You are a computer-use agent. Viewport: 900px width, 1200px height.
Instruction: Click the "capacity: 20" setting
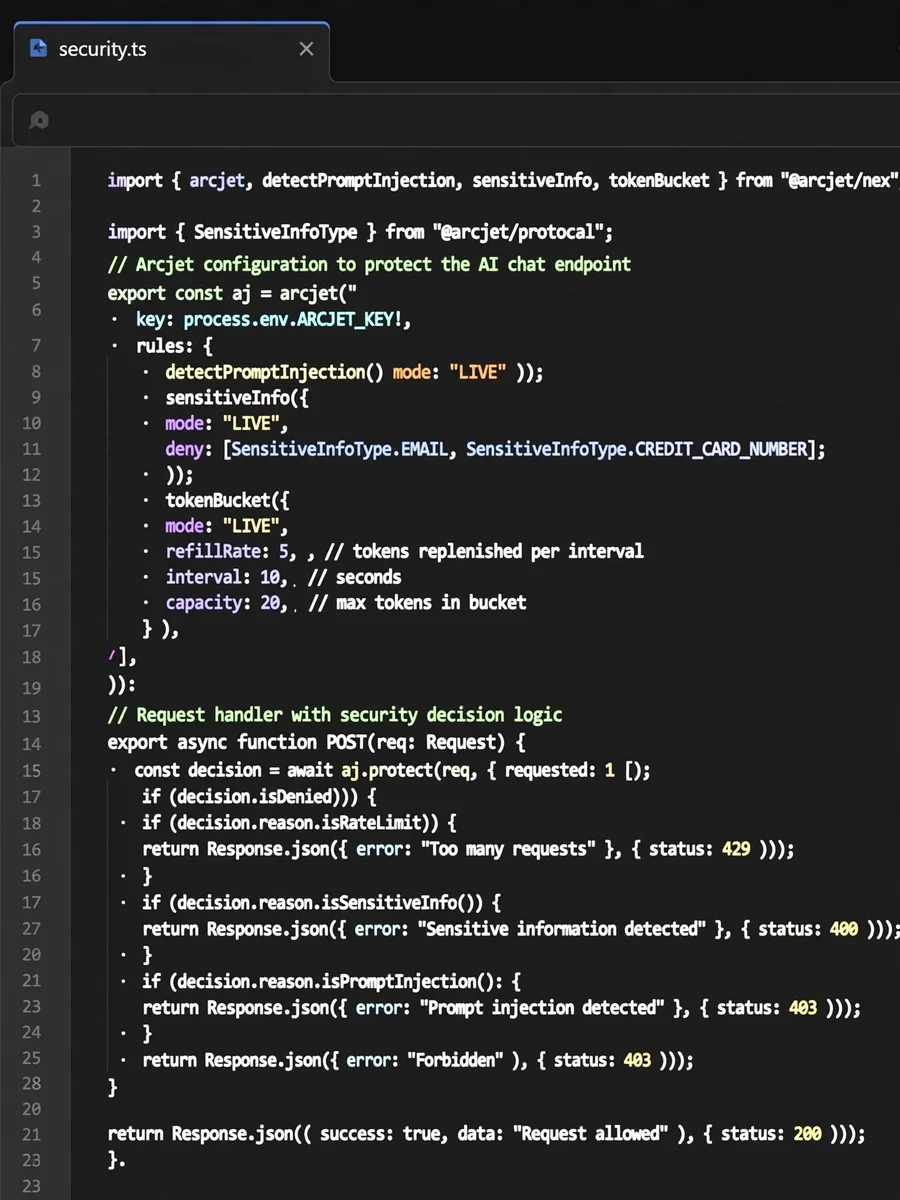(225, 602)
